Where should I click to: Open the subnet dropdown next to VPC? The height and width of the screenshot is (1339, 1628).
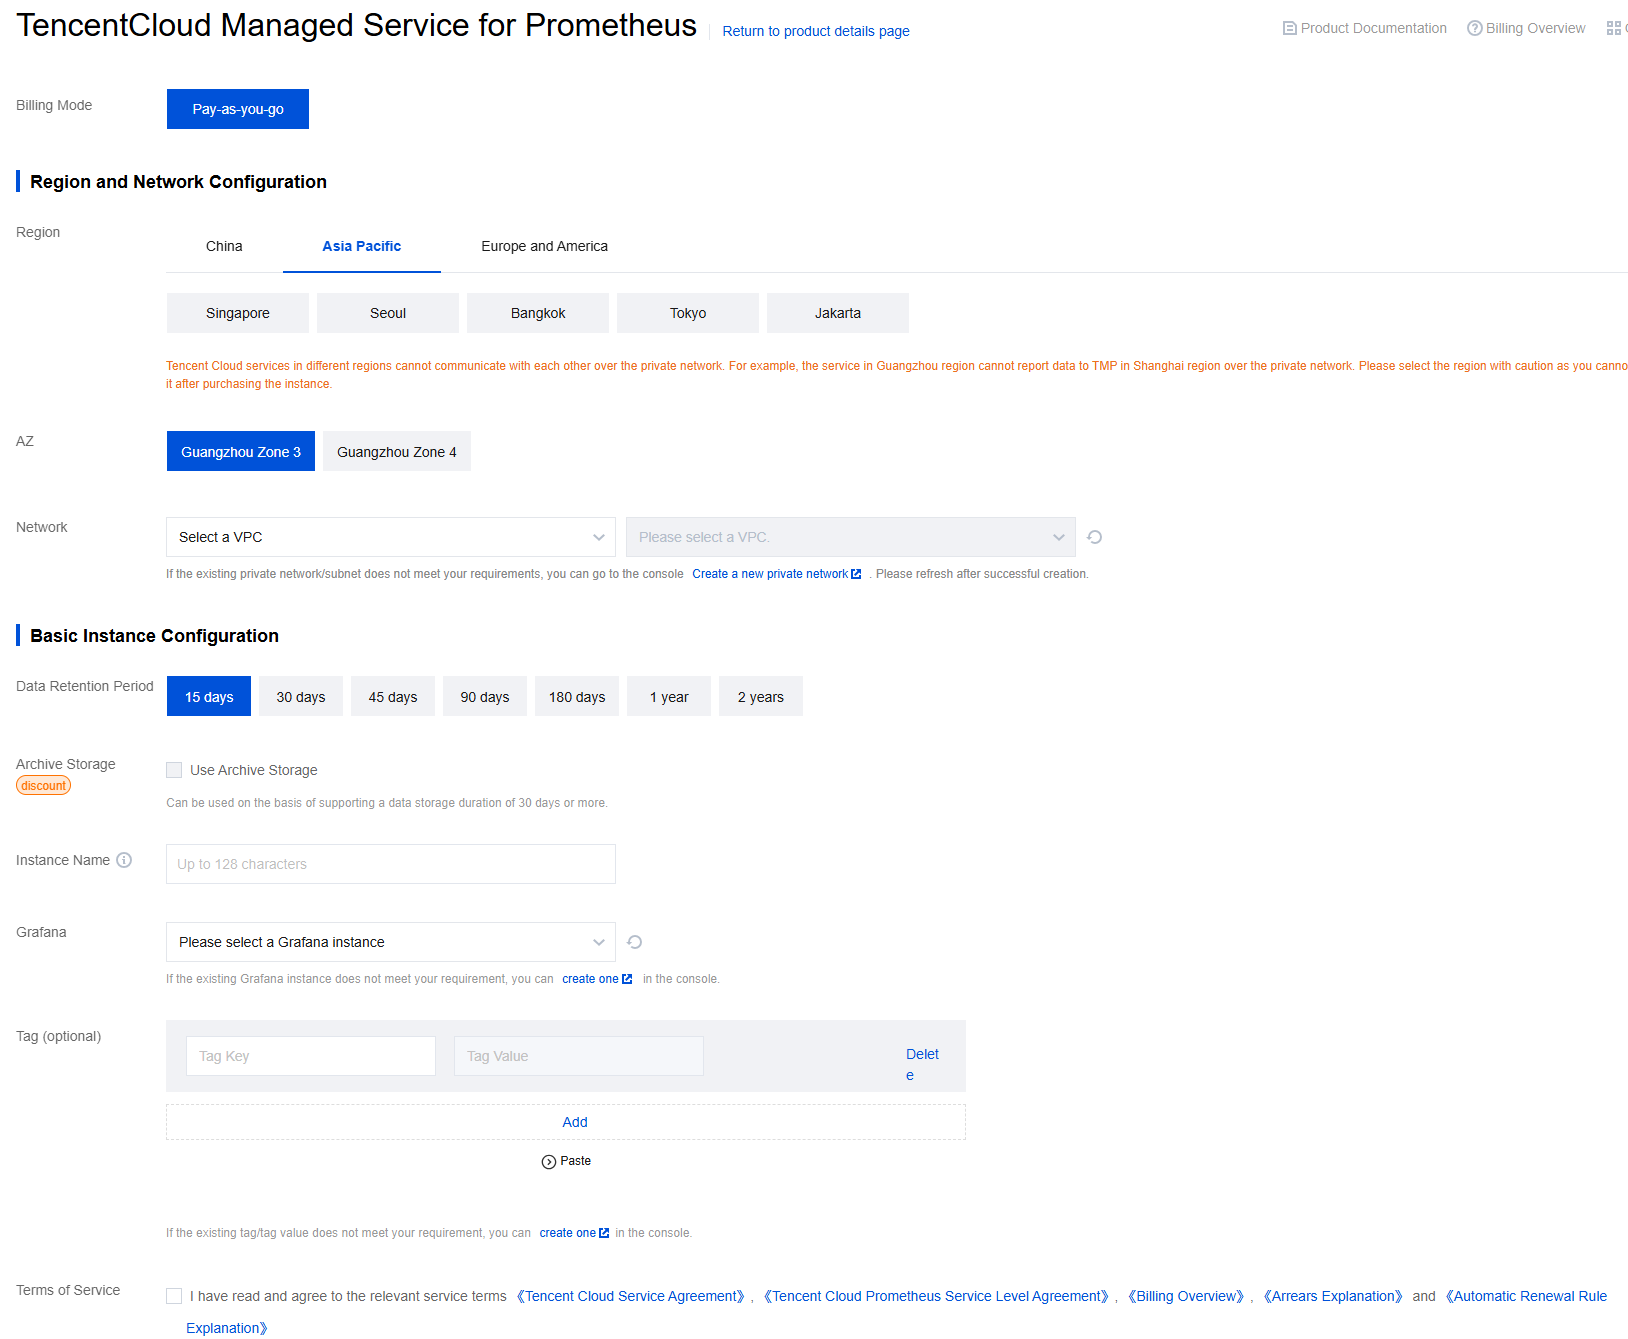click(x=850, y=537)
